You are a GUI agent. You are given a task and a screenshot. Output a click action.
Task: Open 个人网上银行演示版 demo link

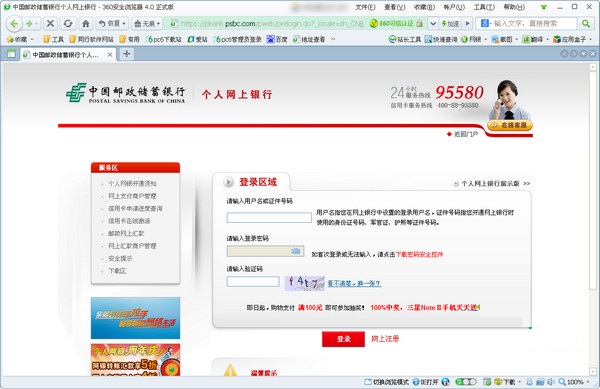[490, 184]
